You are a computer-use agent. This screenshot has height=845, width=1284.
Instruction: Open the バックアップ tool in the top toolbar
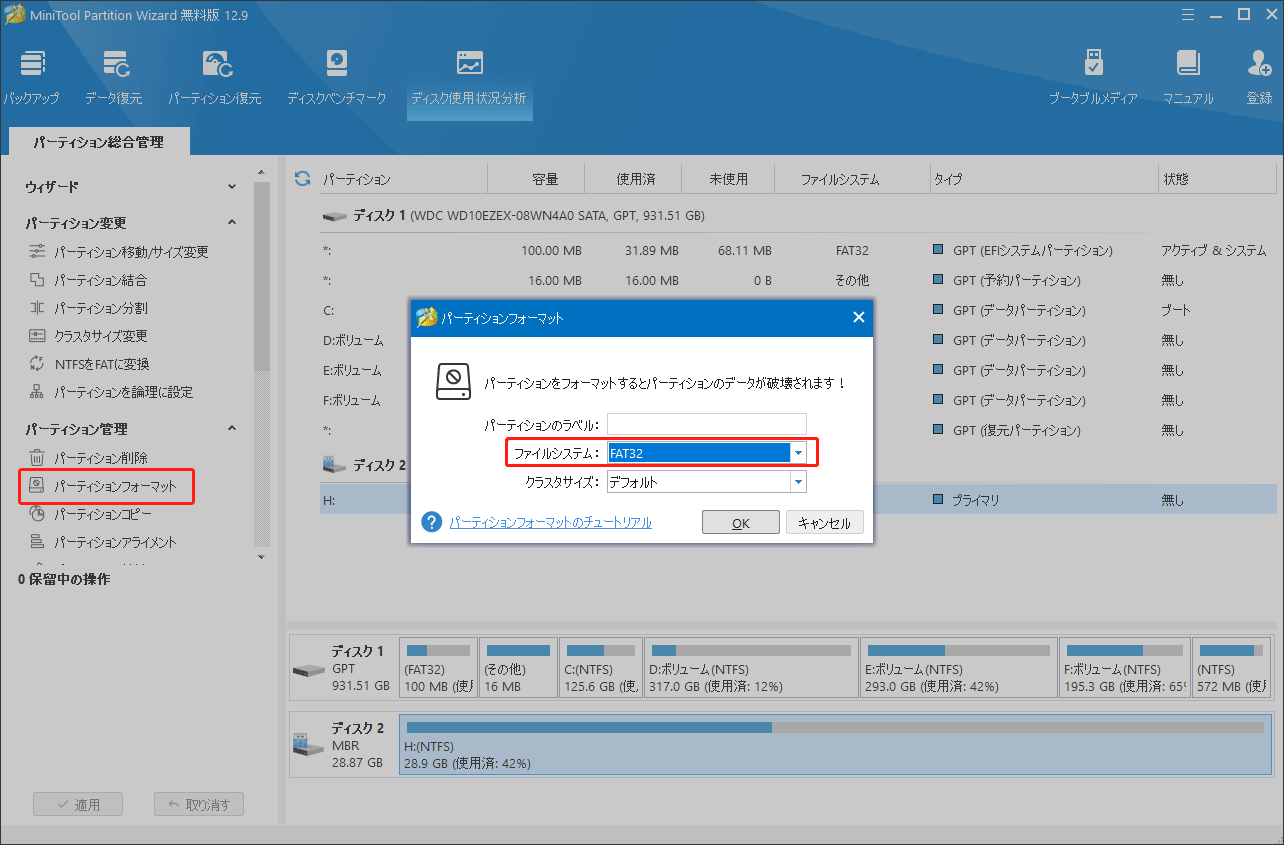click(31, 77)
